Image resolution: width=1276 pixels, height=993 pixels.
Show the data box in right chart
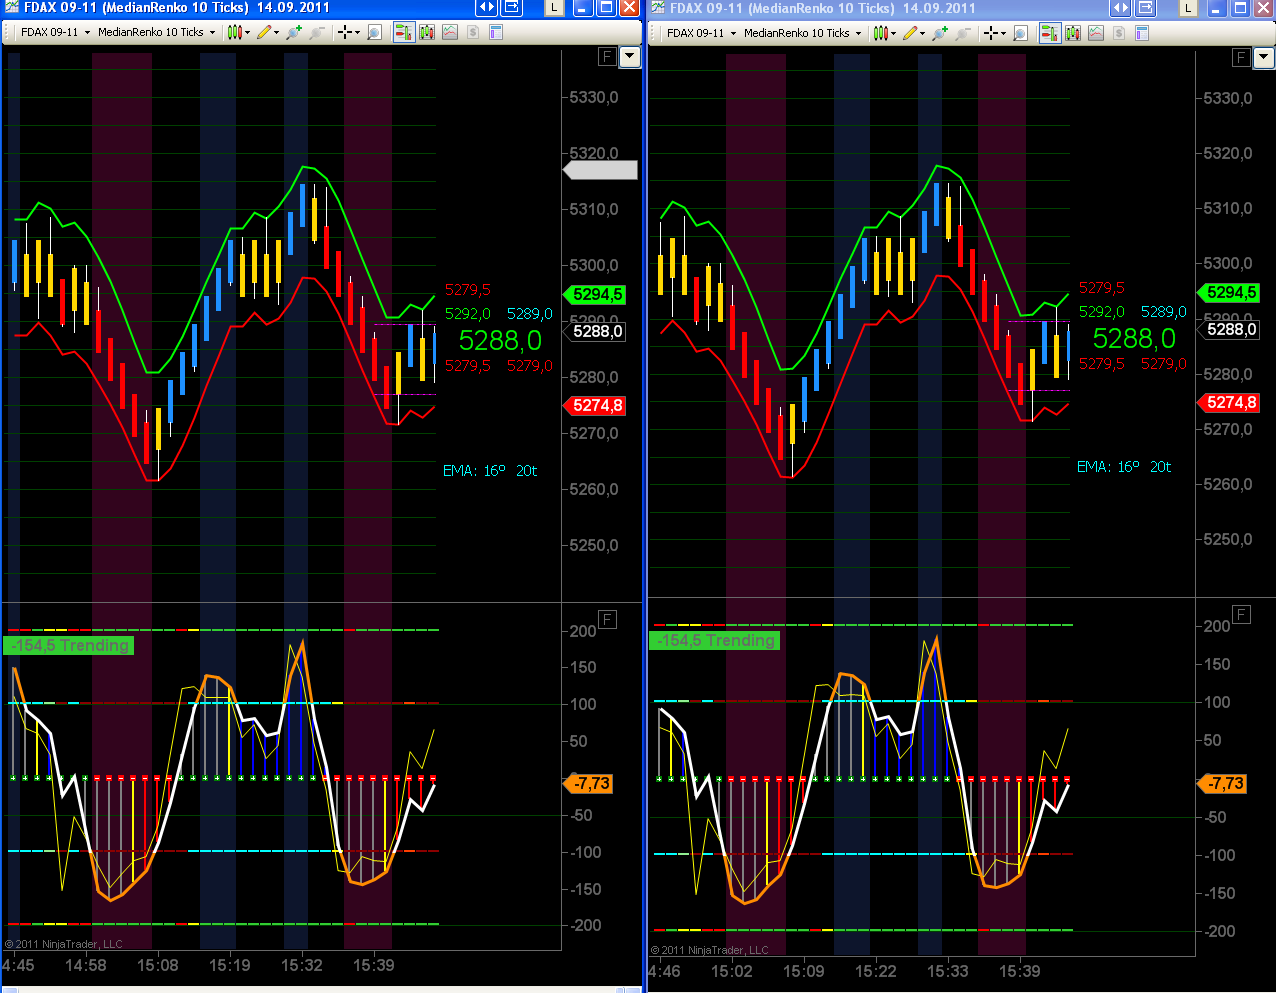coord(1020,33)
